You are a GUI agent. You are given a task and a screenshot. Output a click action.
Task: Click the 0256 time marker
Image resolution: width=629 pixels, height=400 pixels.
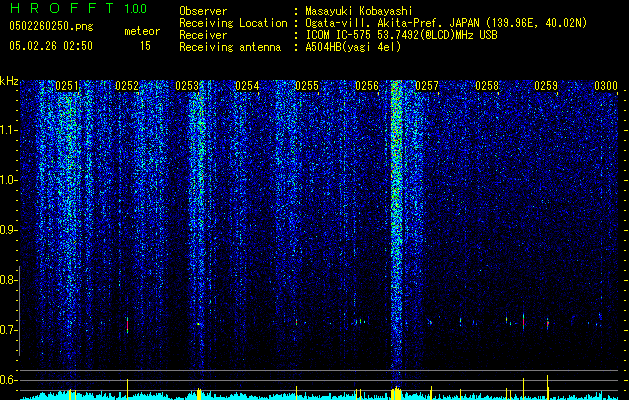coord(367,86)
